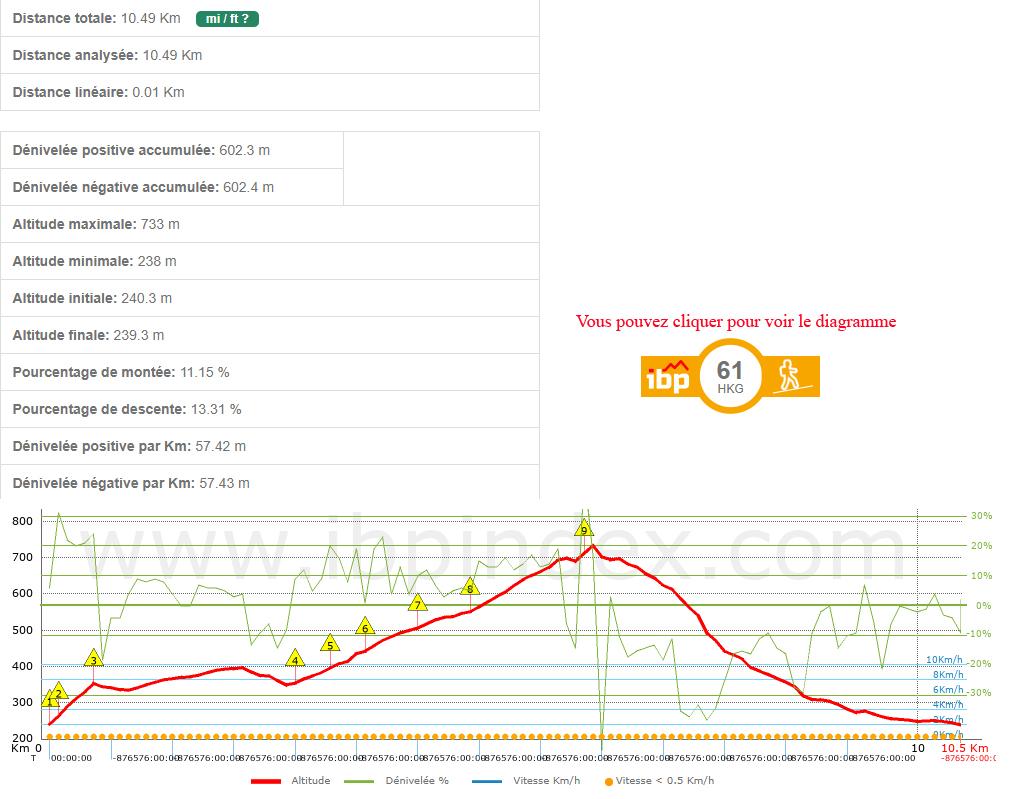Click the mi / ft ? unit button

coord(227,18)
